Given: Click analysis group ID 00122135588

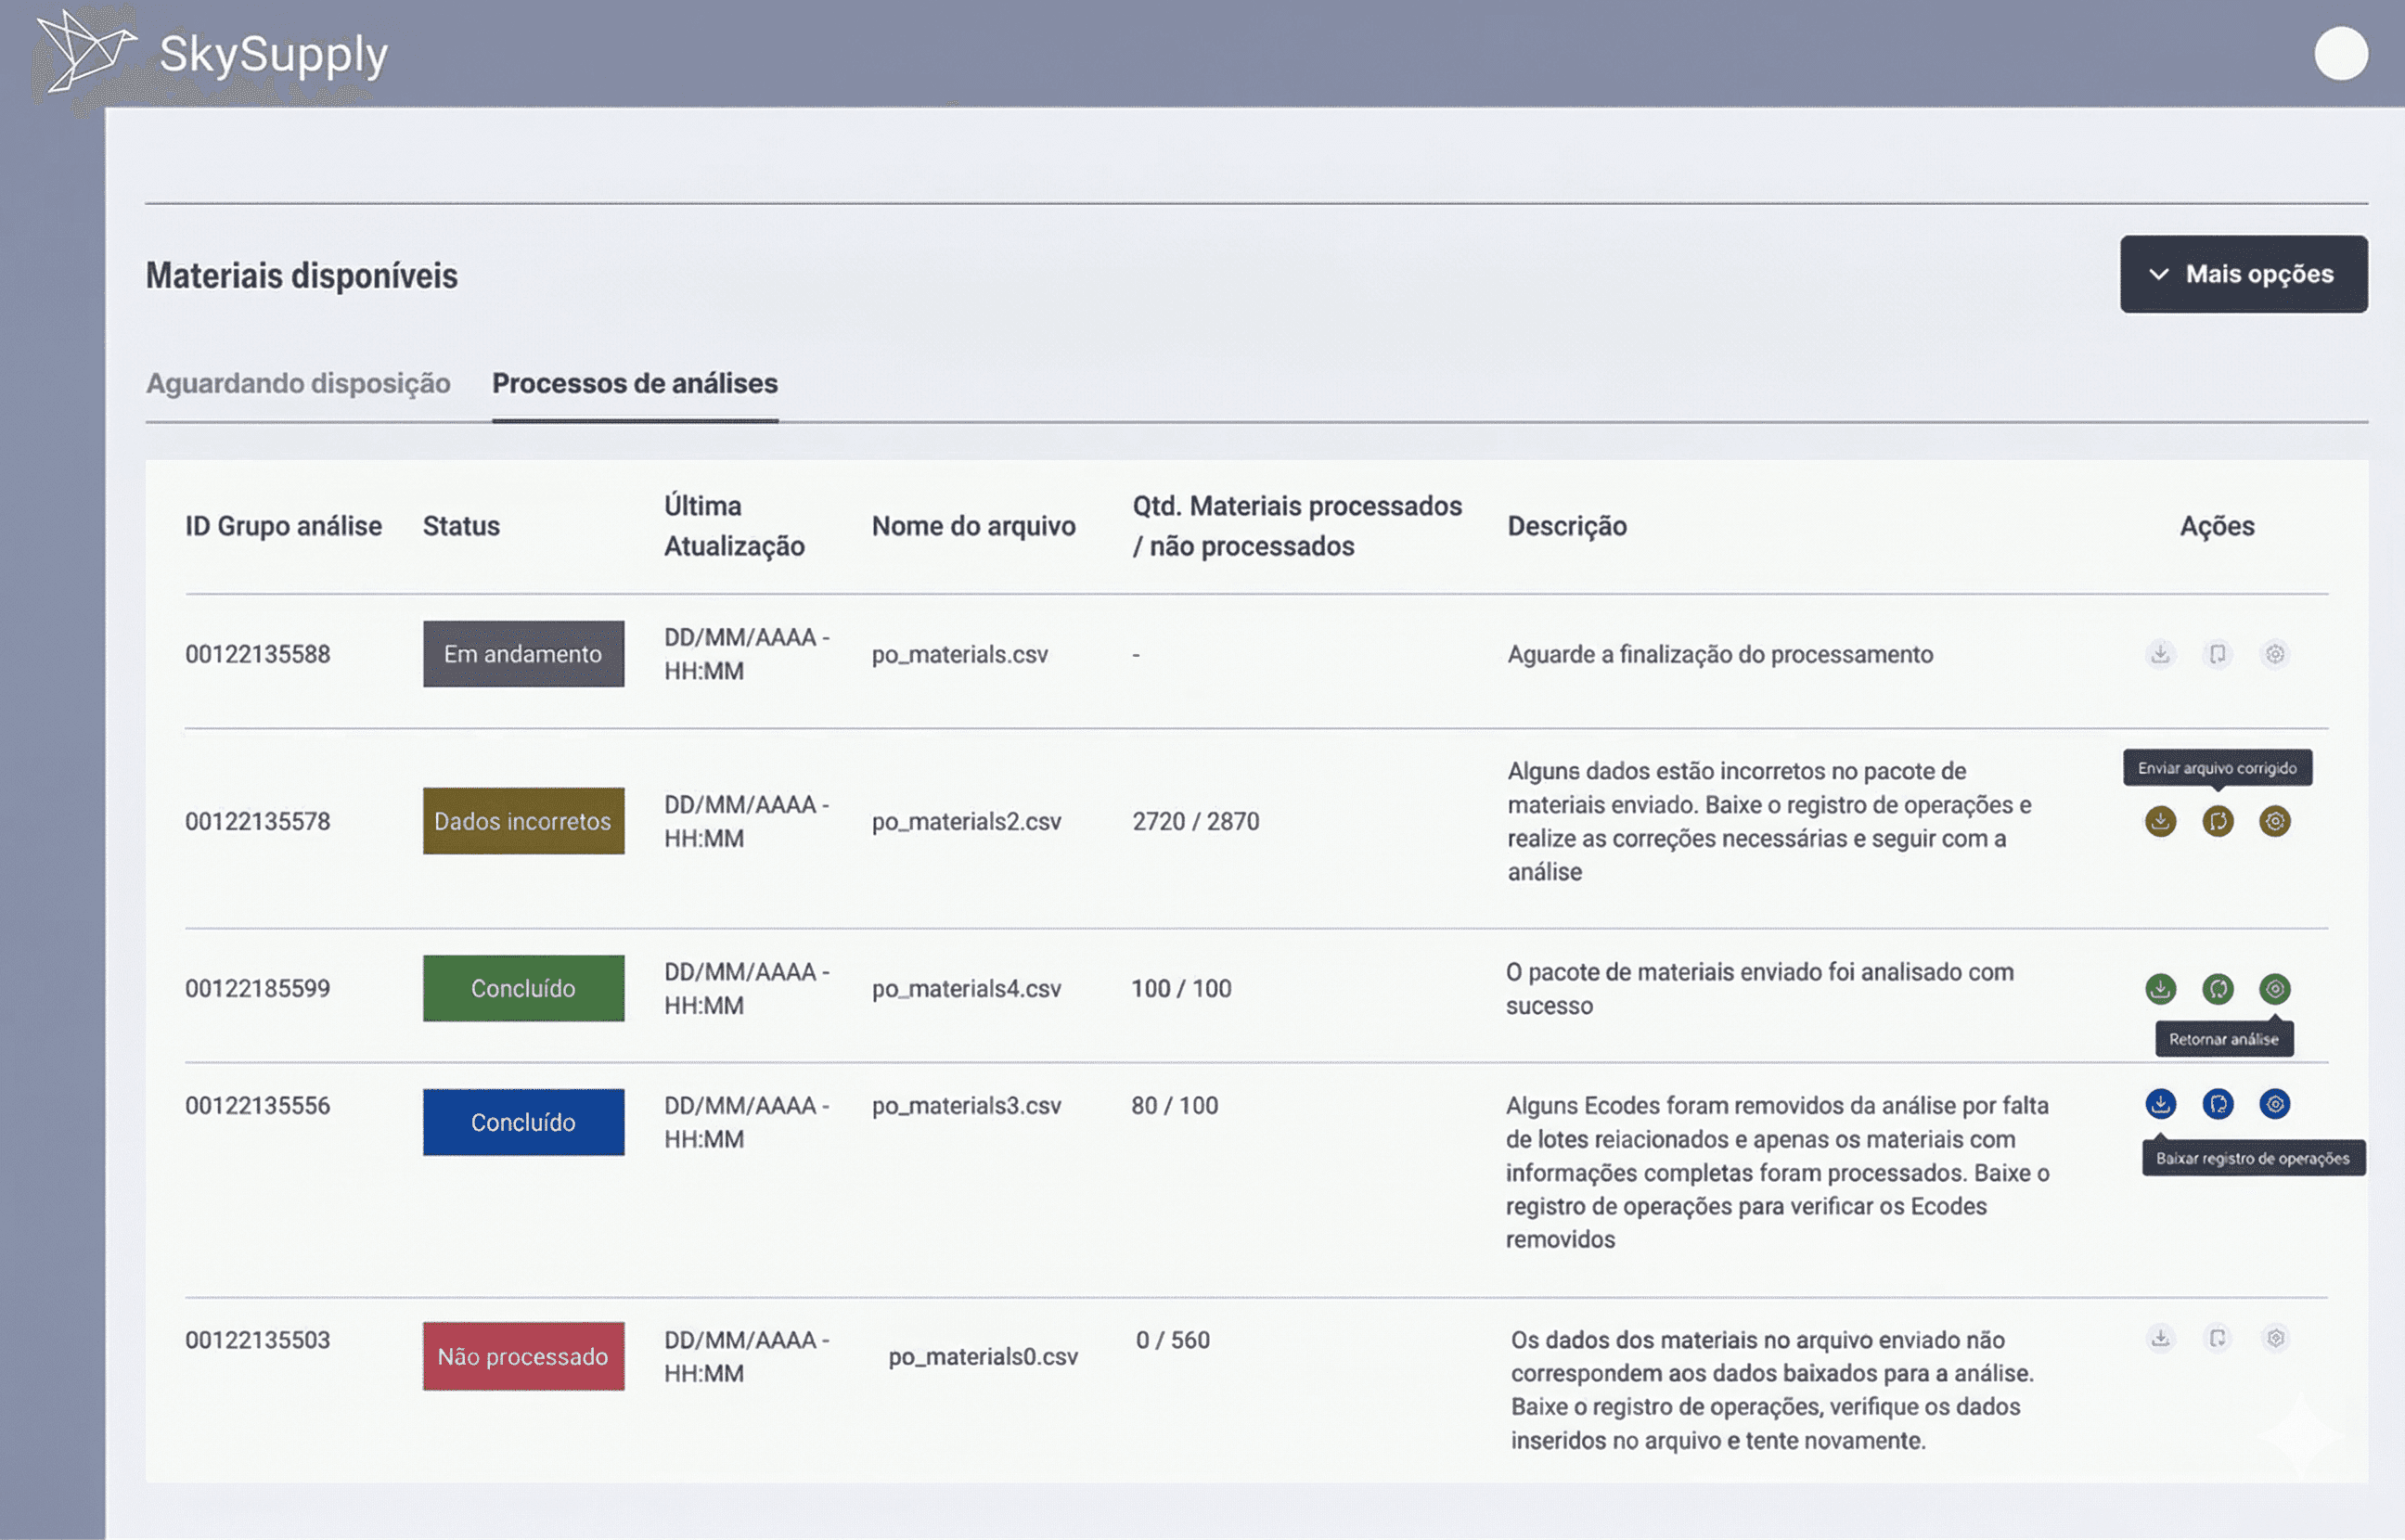Looking at the screenshot, I should 257,654.
